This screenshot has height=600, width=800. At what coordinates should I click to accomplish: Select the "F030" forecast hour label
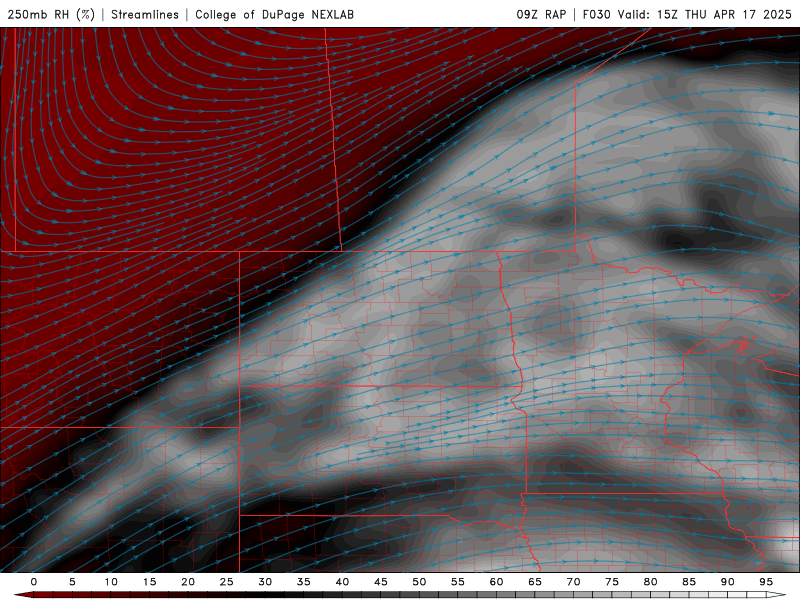click(596, 14)
